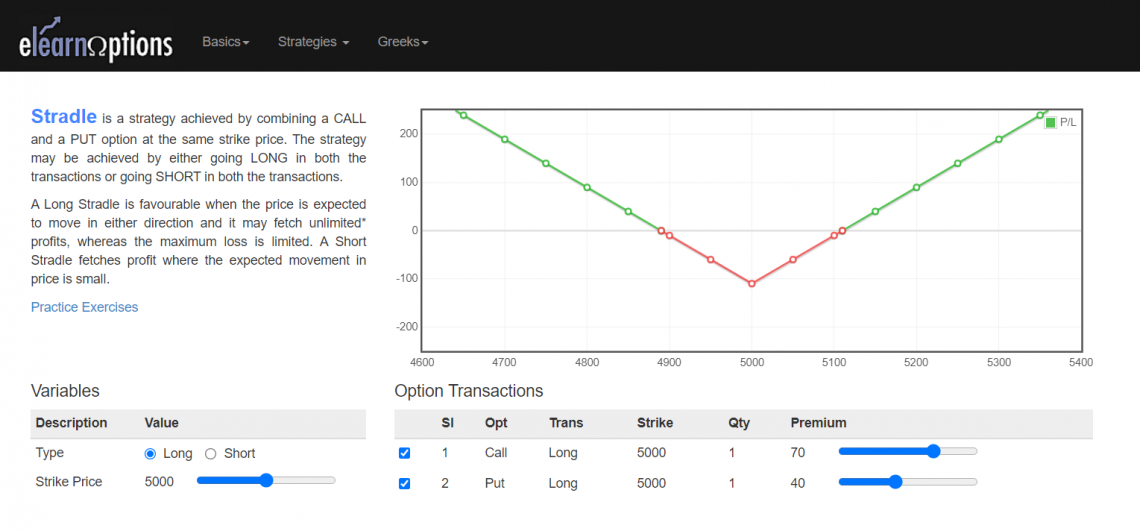Screen dimensions: 1140x531
Task: Click the Strike Price slider handle
Action: [x=266, y=481]
